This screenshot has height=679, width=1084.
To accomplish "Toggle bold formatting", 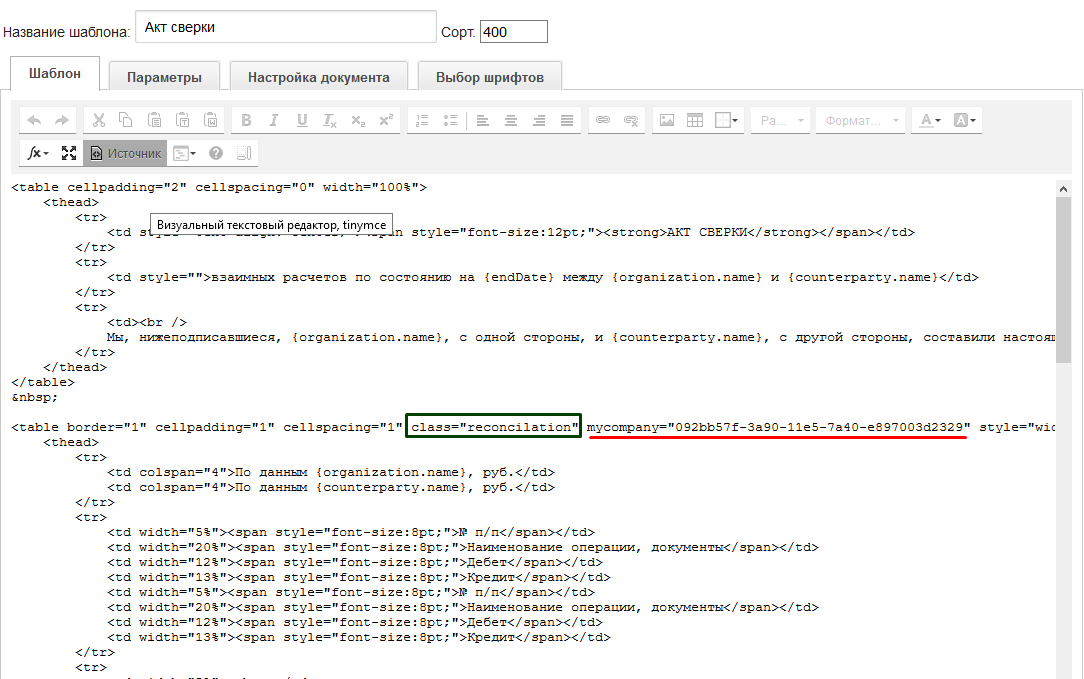I will click(x=246, y=120).
